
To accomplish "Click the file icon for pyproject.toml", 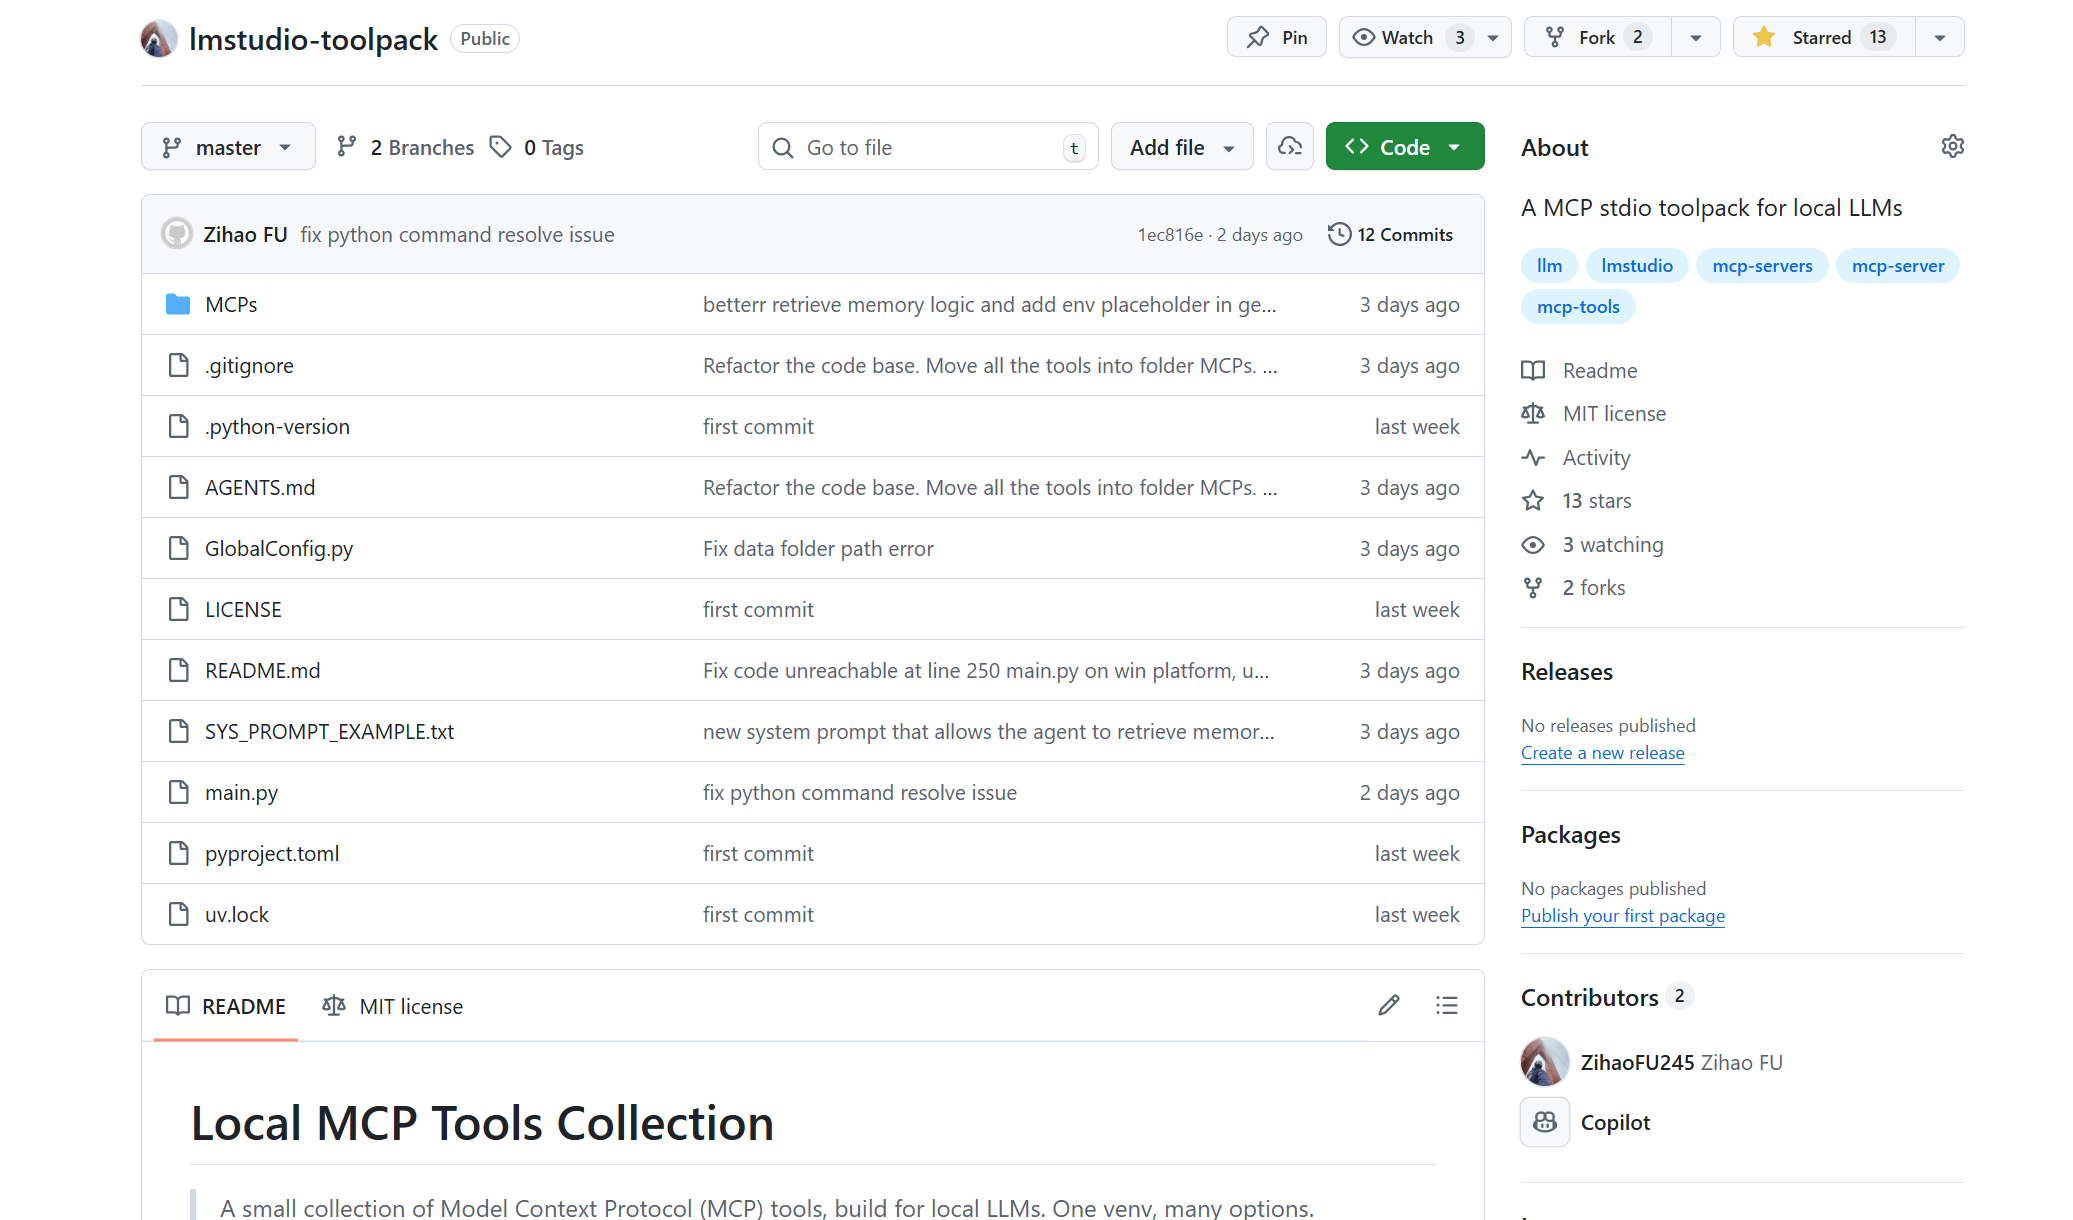I will click(178, 853).
